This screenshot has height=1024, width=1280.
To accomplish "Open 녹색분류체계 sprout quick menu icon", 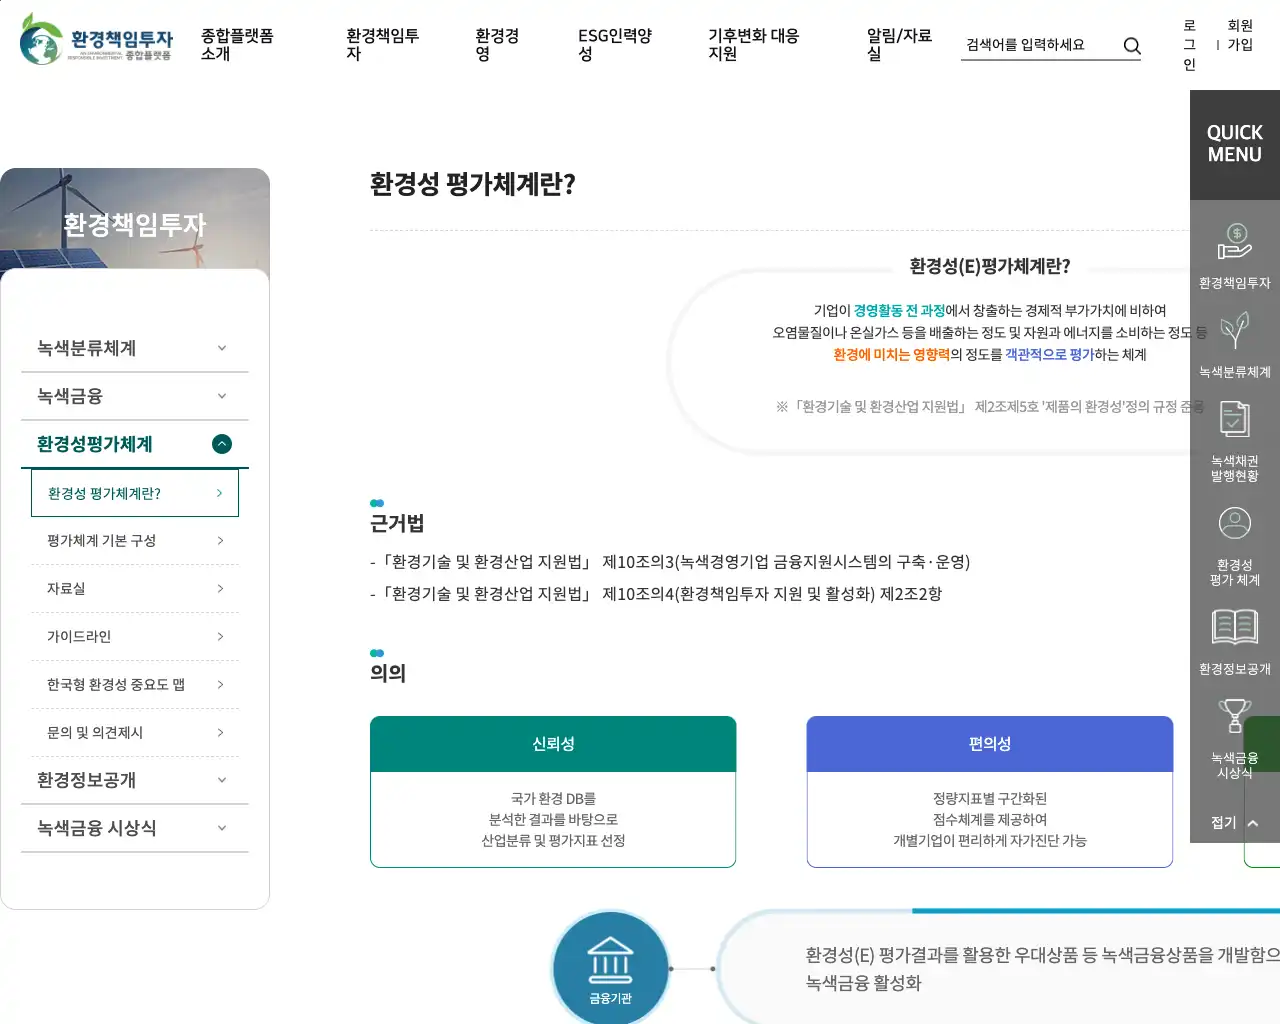I will tap(1234, 332).
